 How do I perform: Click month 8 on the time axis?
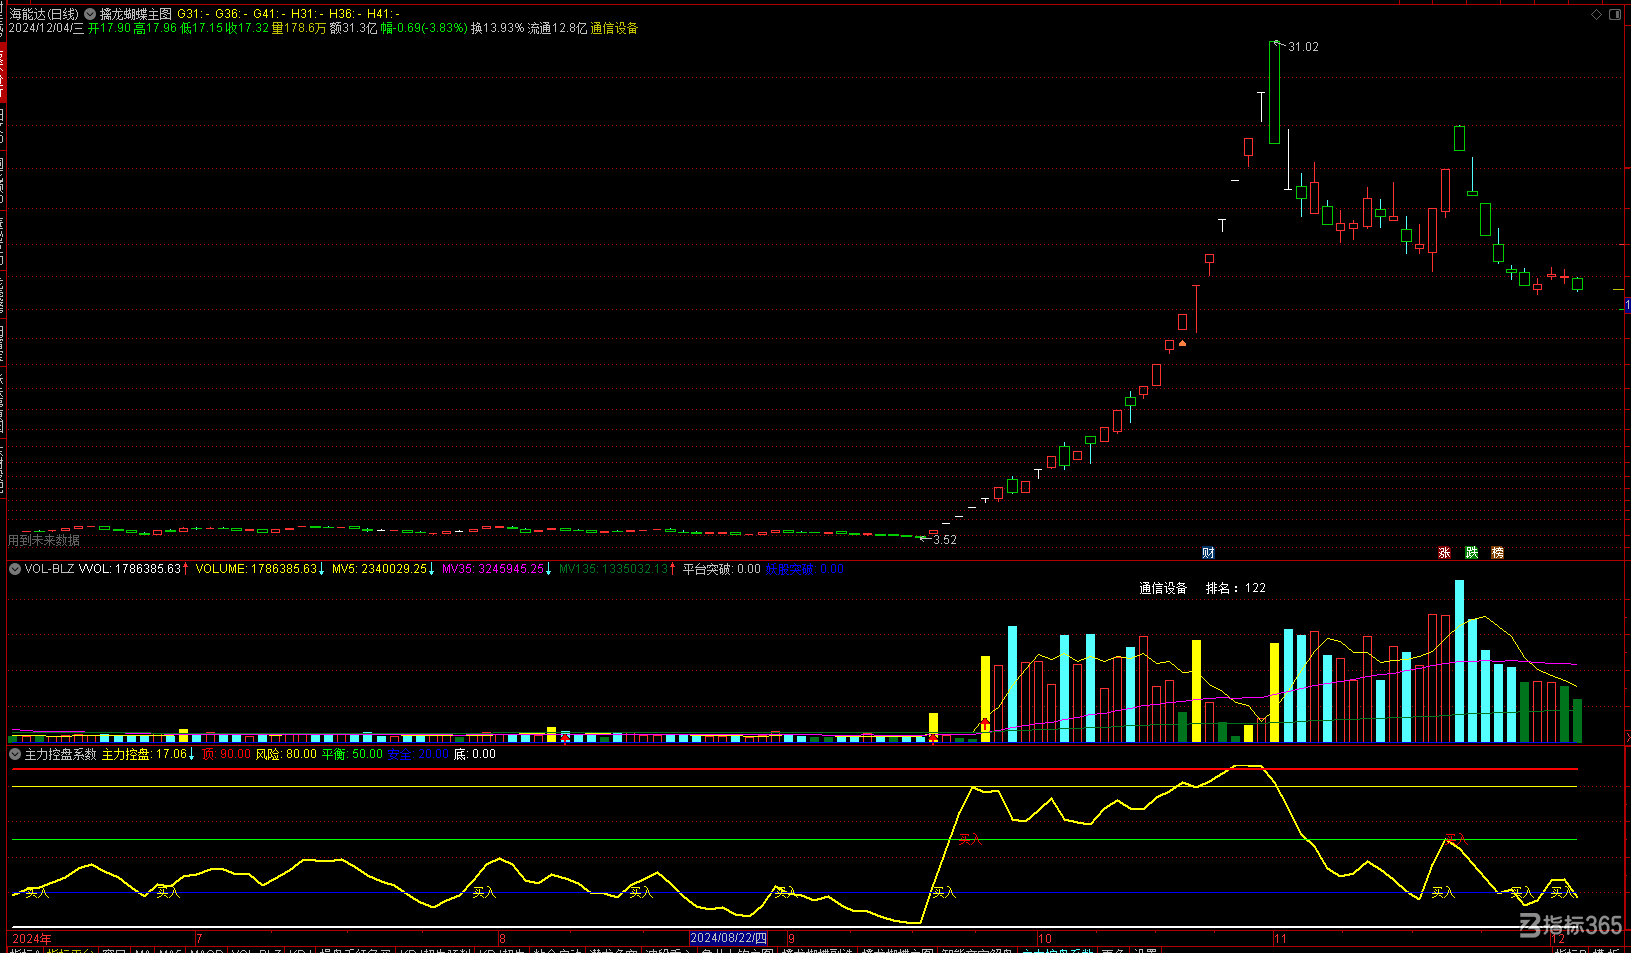tap(502, 938)
